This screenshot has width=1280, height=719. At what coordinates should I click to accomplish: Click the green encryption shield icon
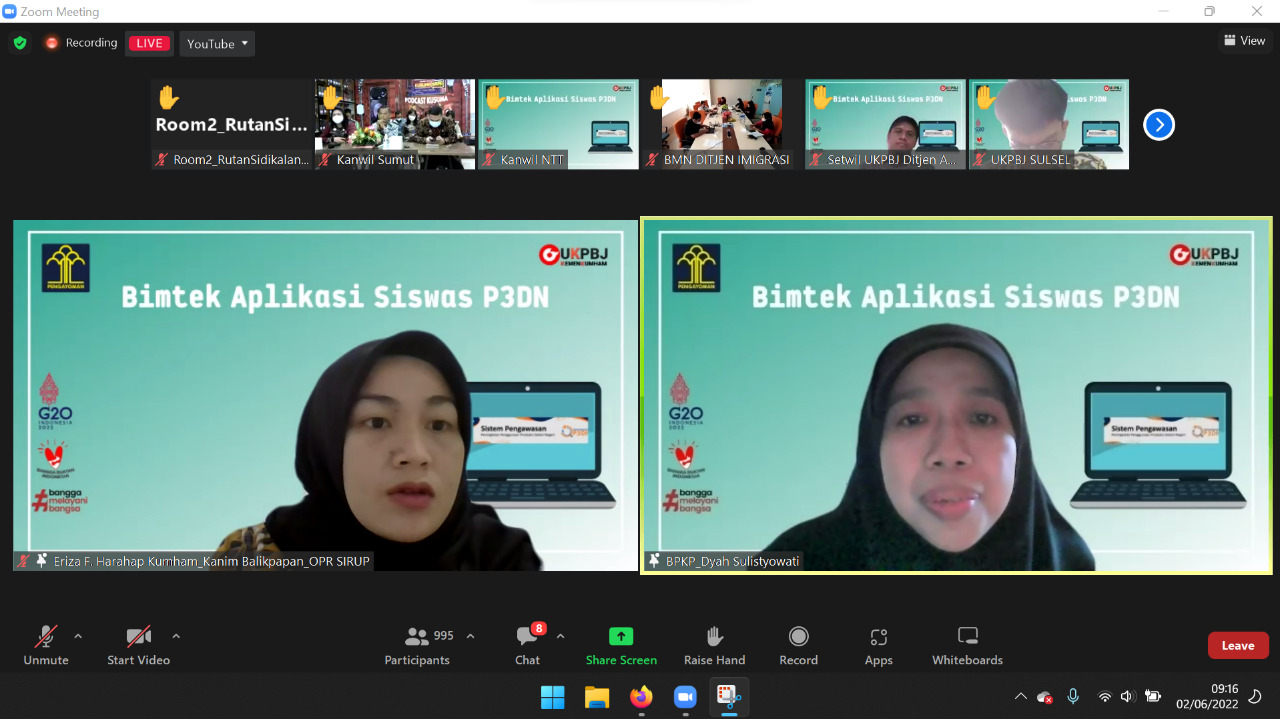point(20,43)
